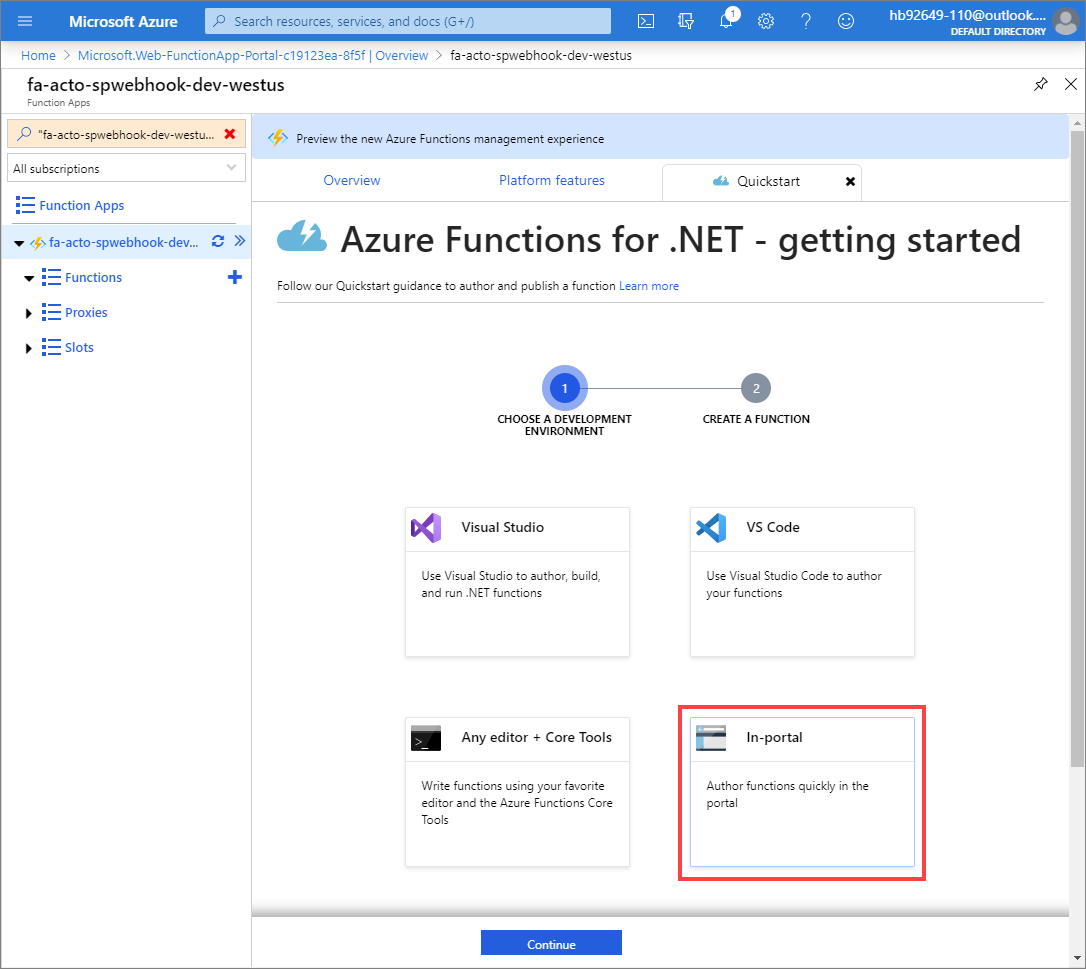Collapse the fa-acto-spwebhook-dev tree node
The width and height of the screenshot is (1086, 969).
[19, 243]
